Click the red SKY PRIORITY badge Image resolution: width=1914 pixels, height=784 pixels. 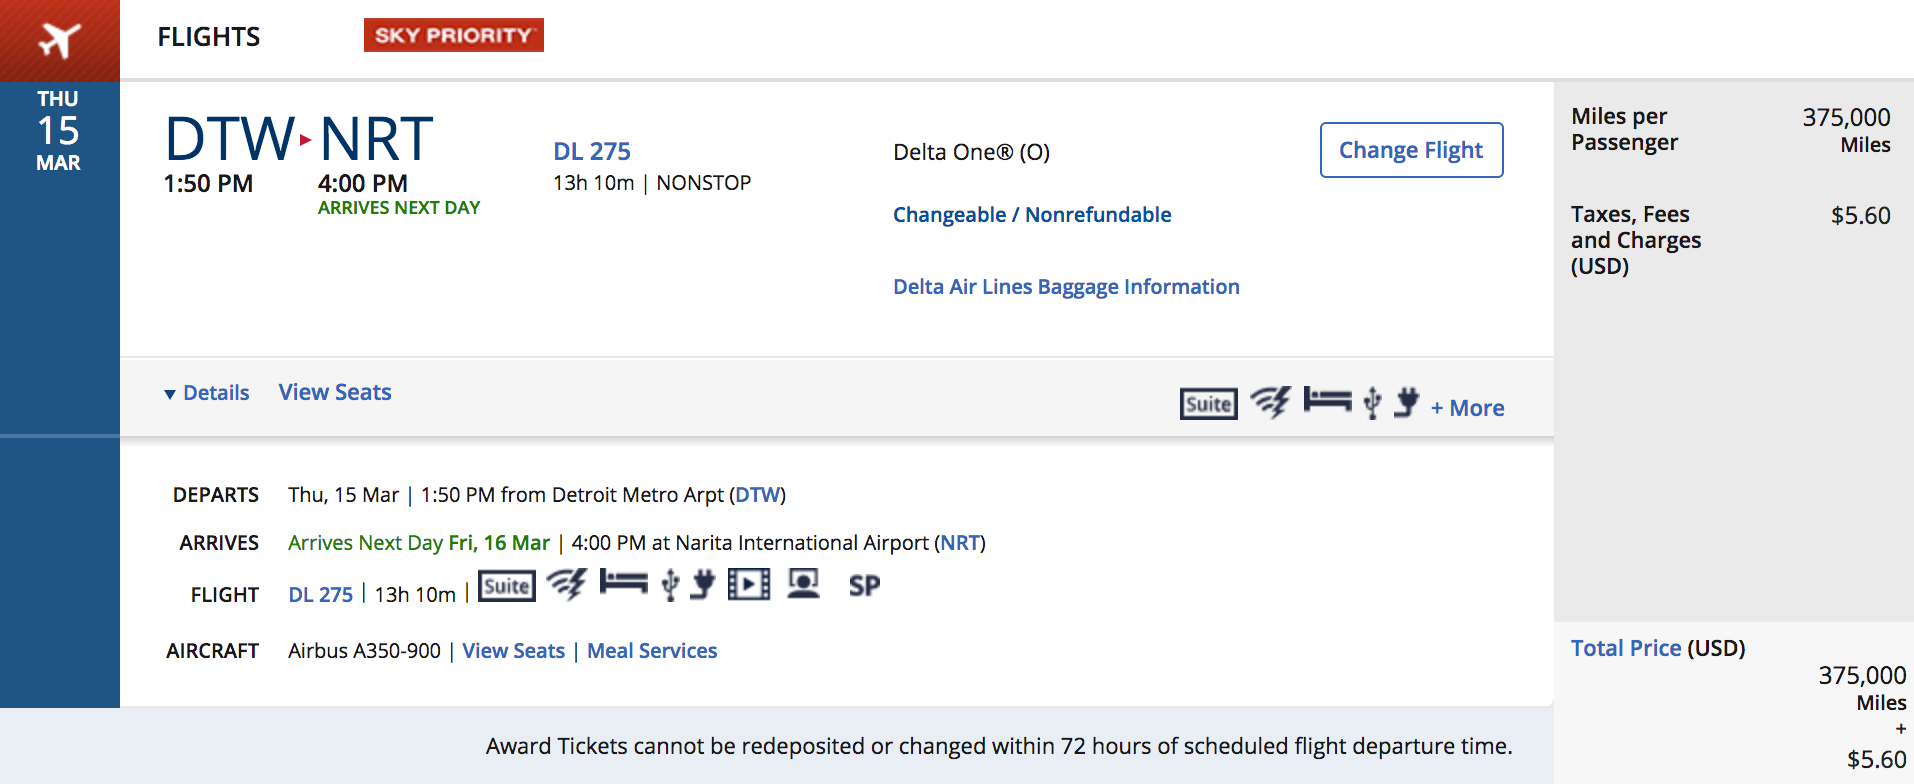(x=453, y=35)
